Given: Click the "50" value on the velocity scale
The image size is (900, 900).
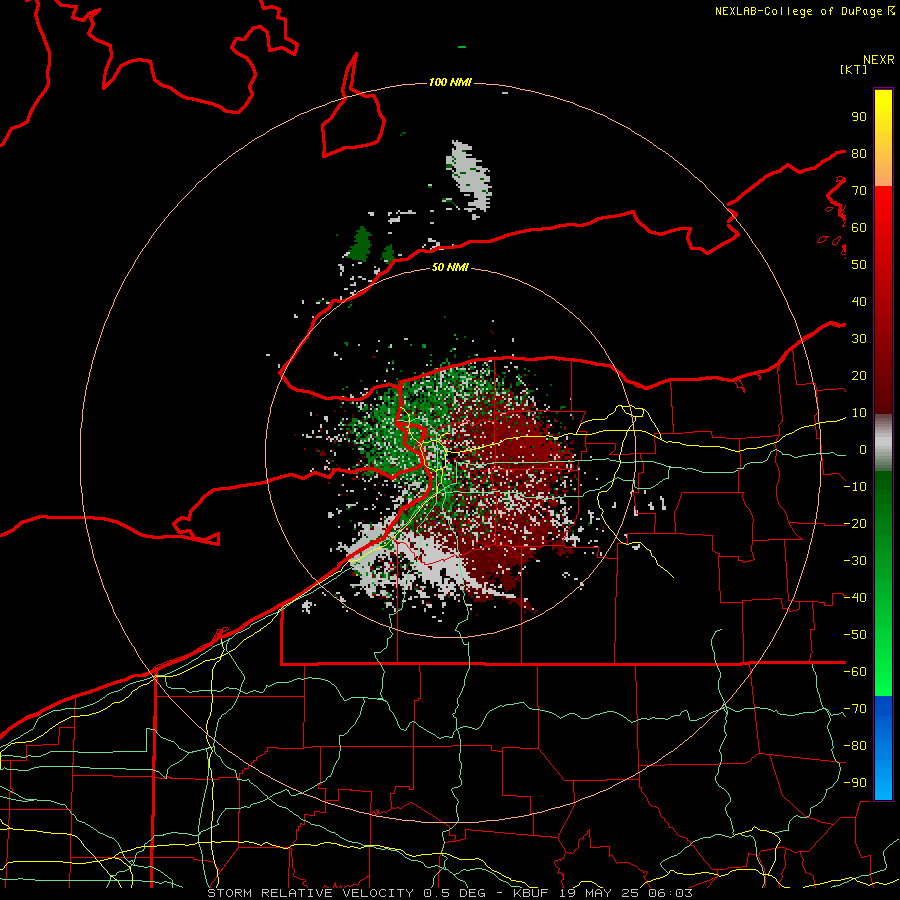Looking at the screenshot, I should click(859, 265).
